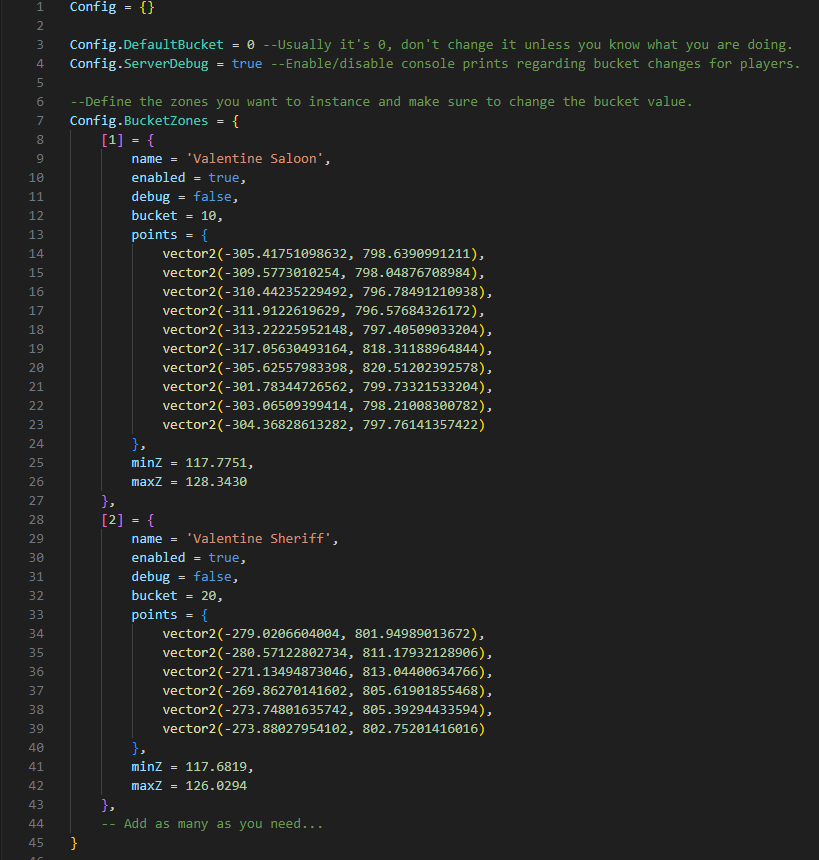Click the [2] zone key
The image size is (819, 860).
pyautogui.click(x=111, y=519)
